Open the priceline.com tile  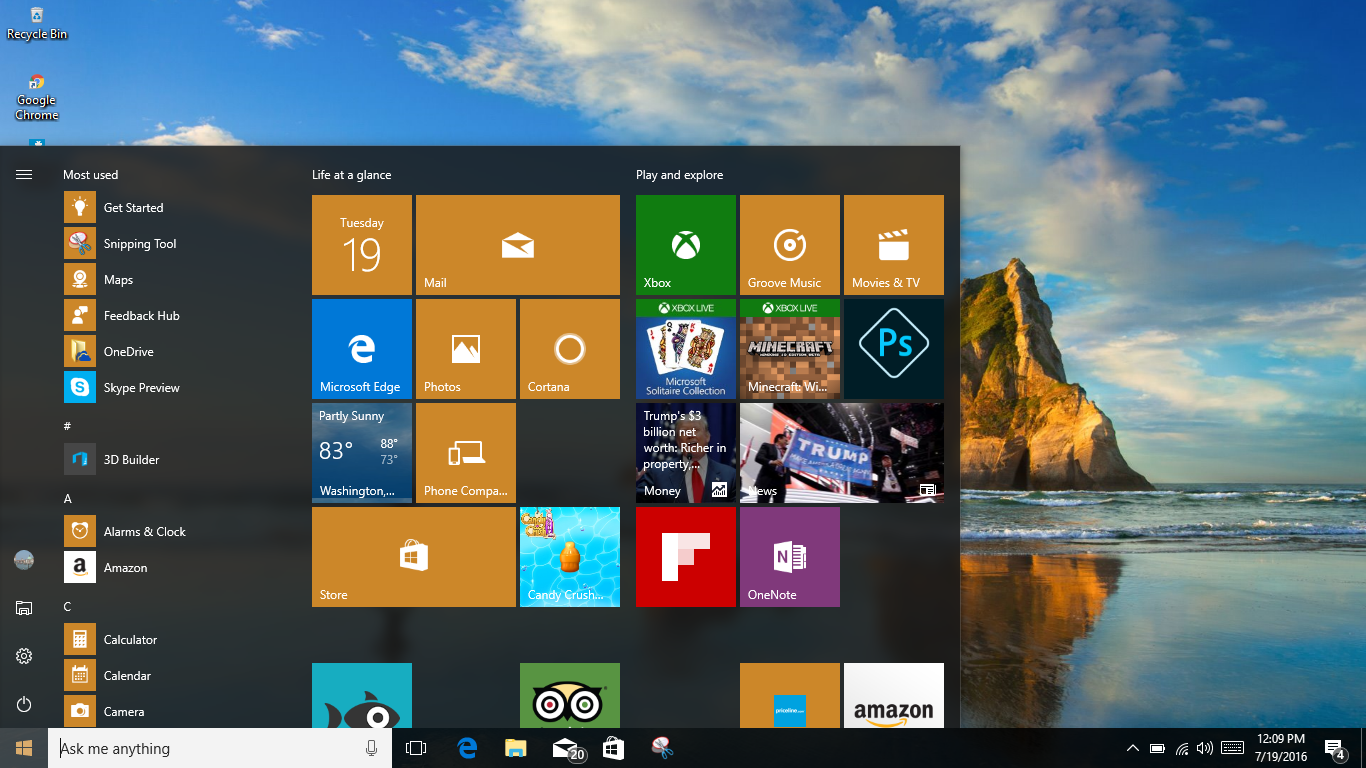[x=790, y=695]
